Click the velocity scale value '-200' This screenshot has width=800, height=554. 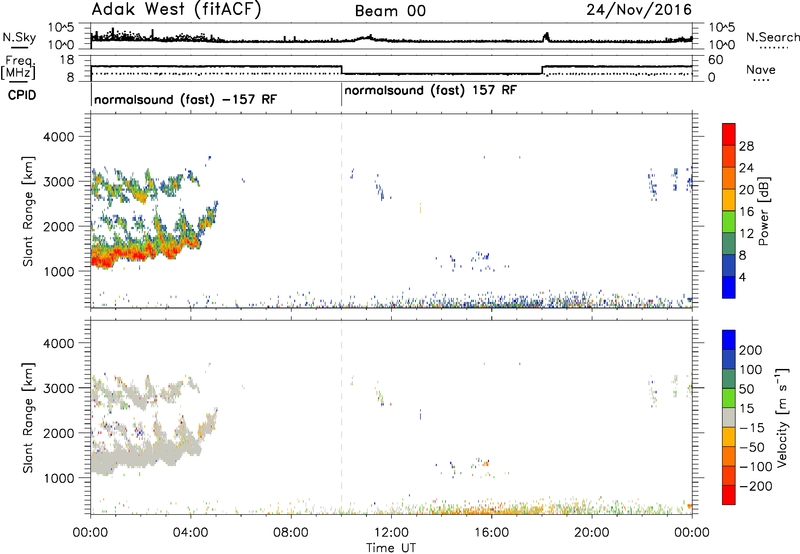point(755,486)
